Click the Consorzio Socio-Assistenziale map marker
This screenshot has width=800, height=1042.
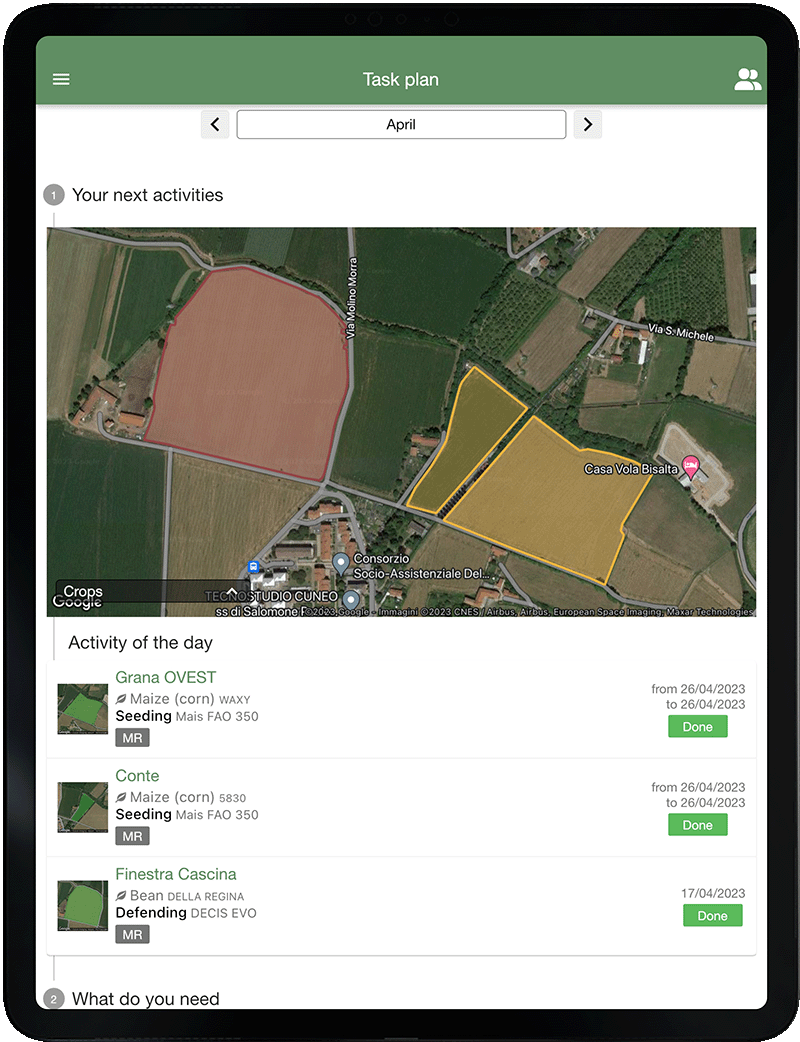tap(341, 561)
